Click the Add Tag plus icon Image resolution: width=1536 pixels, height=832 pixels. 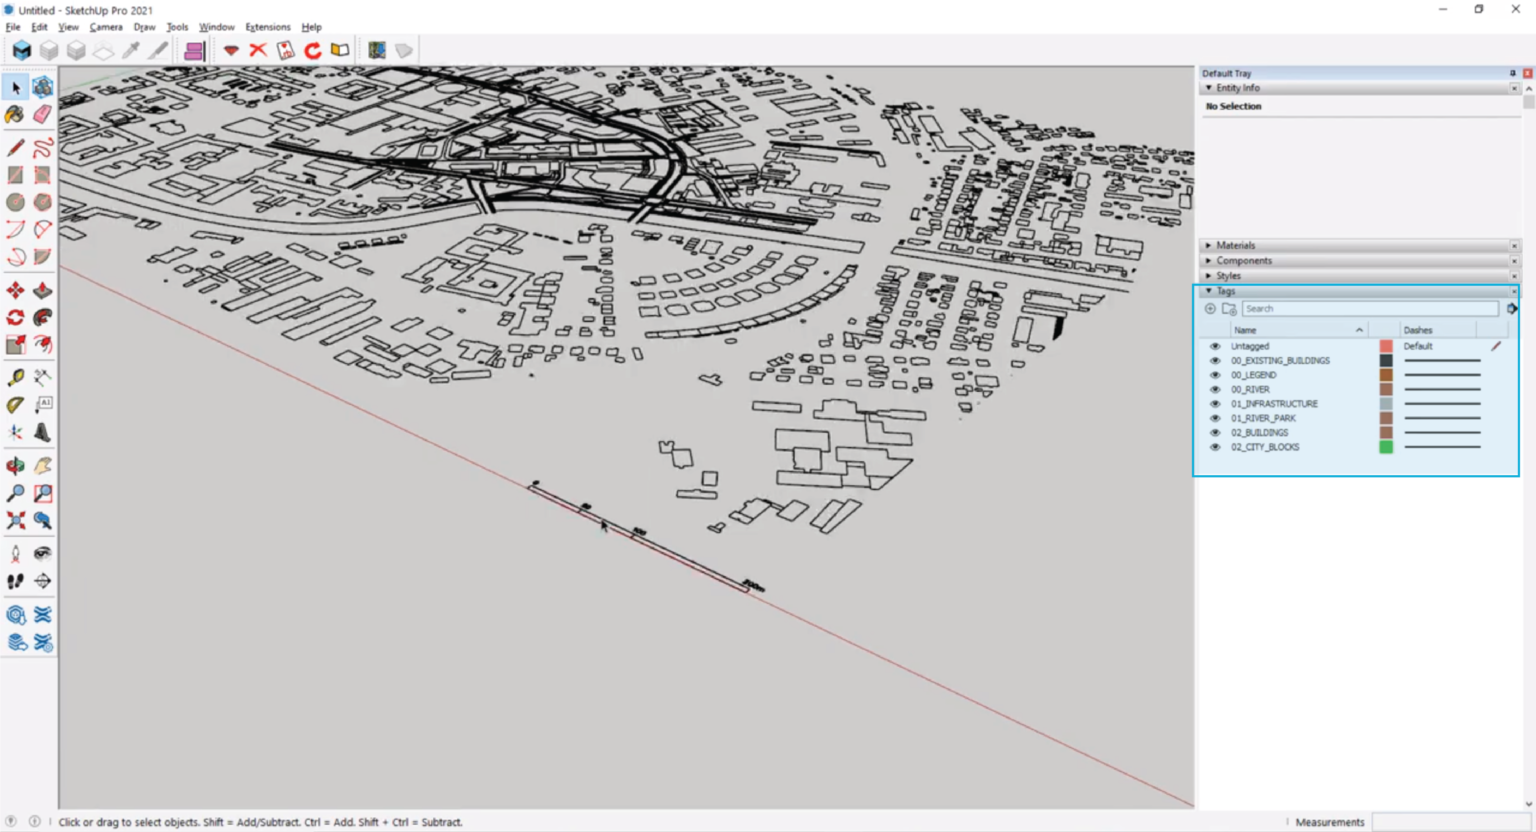click(x=1210, y=308)
